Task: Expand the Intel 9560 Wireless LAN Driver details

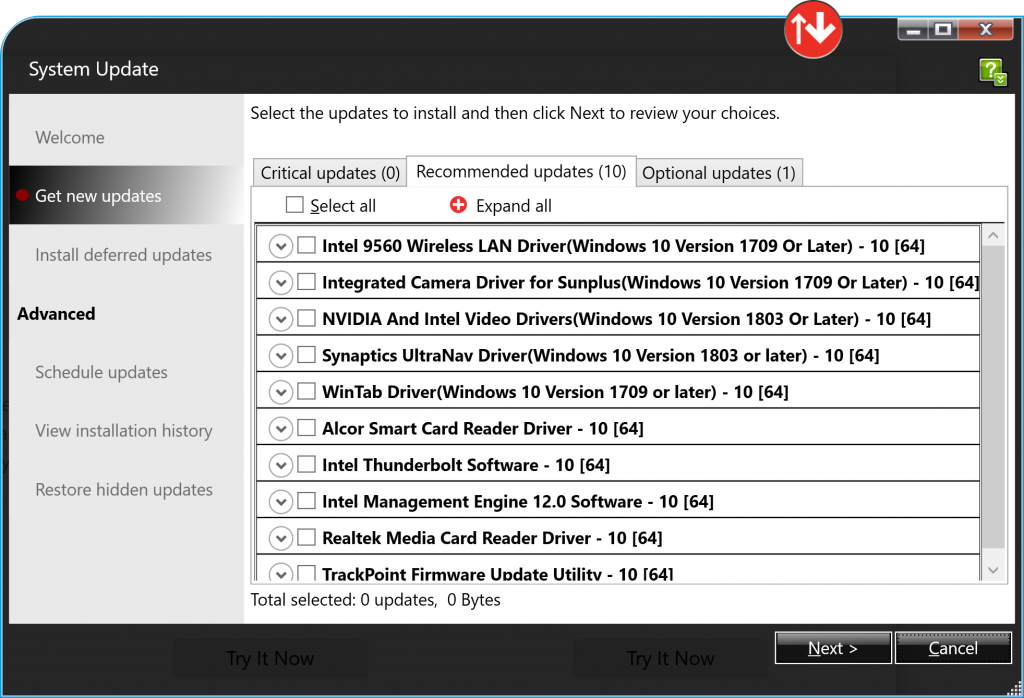Action: pyautogui.click(x=281, y=246)
